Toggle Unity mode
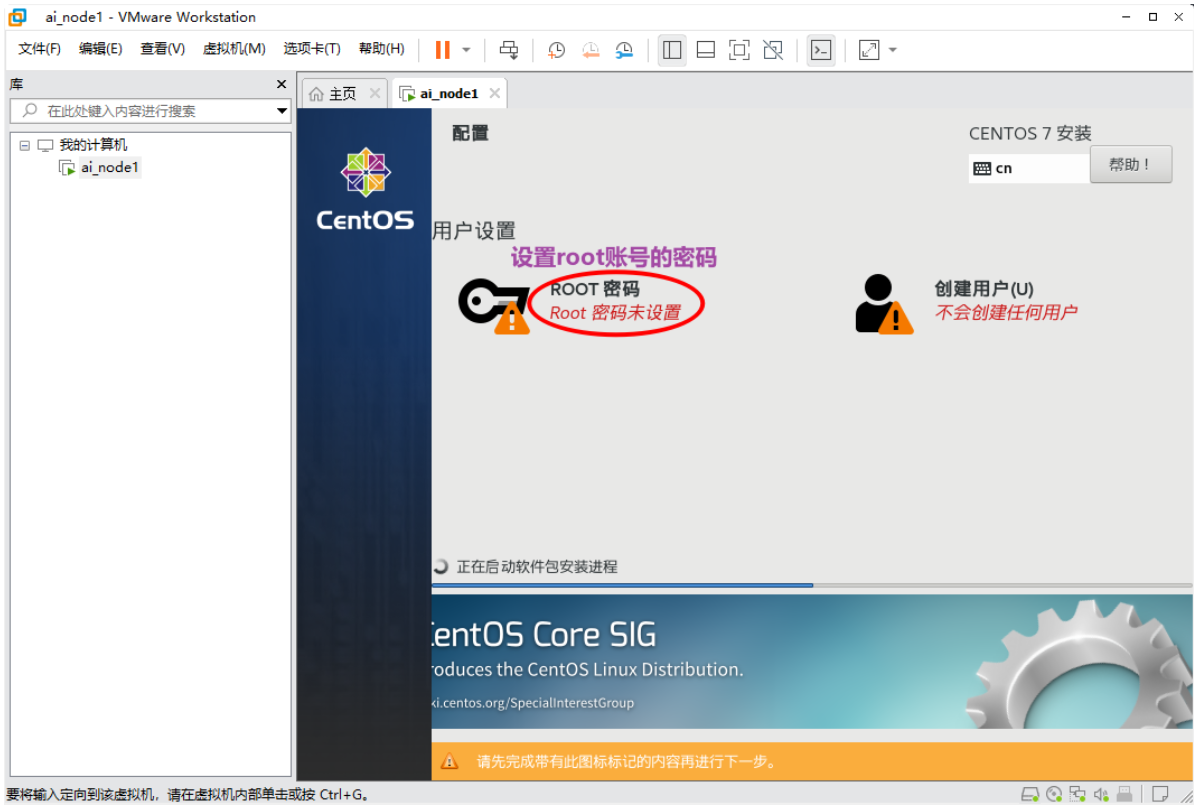 pos(772,49)
